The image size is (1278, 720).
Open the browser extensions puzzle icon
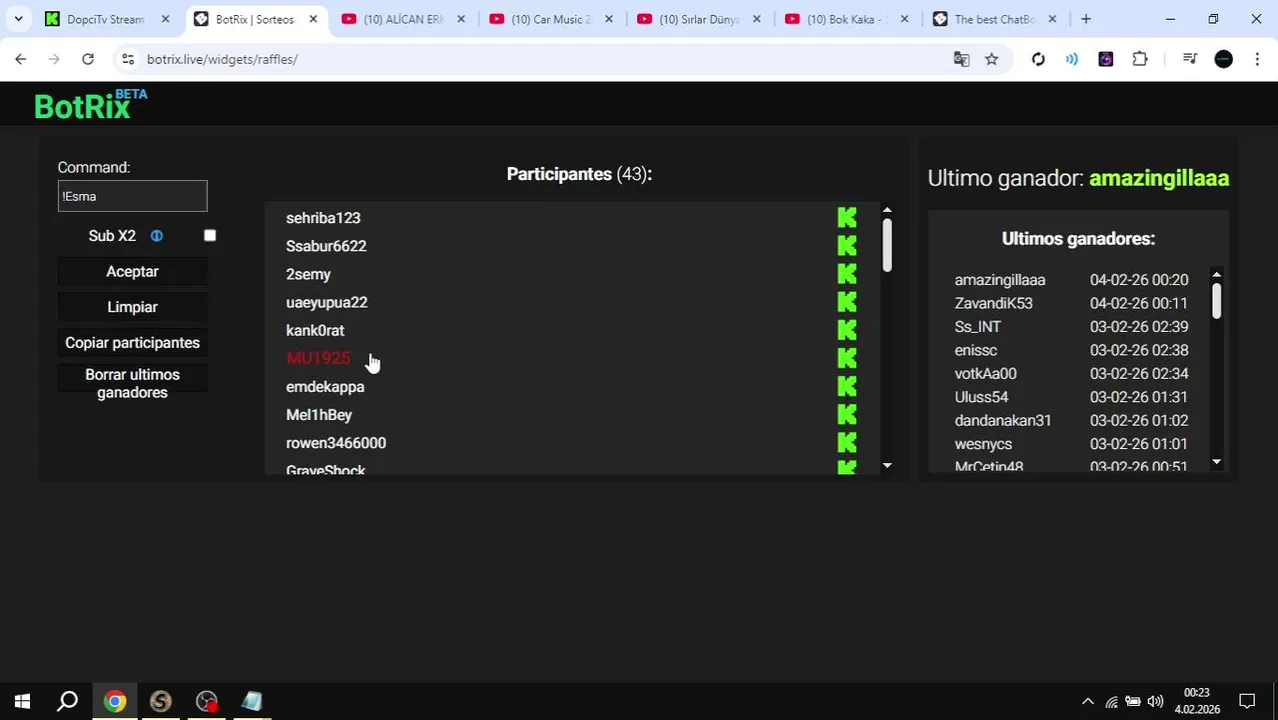(x=1140, y=59)
